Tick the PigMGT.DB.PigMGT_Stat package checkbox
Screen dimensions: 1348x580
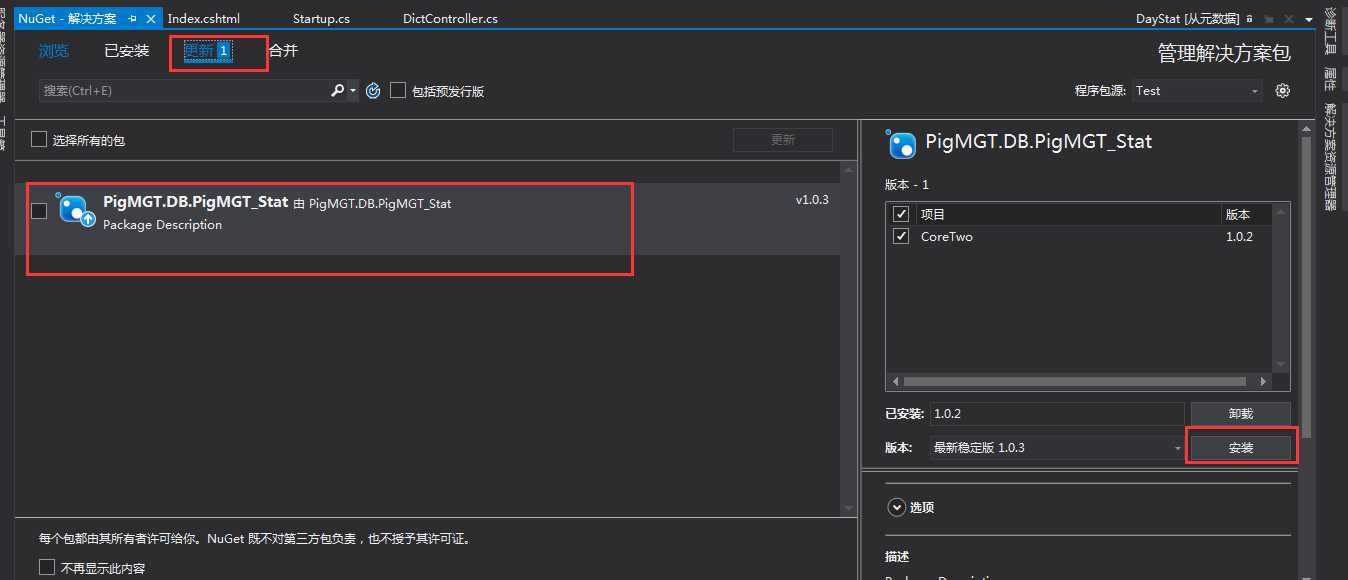(39, 211)
